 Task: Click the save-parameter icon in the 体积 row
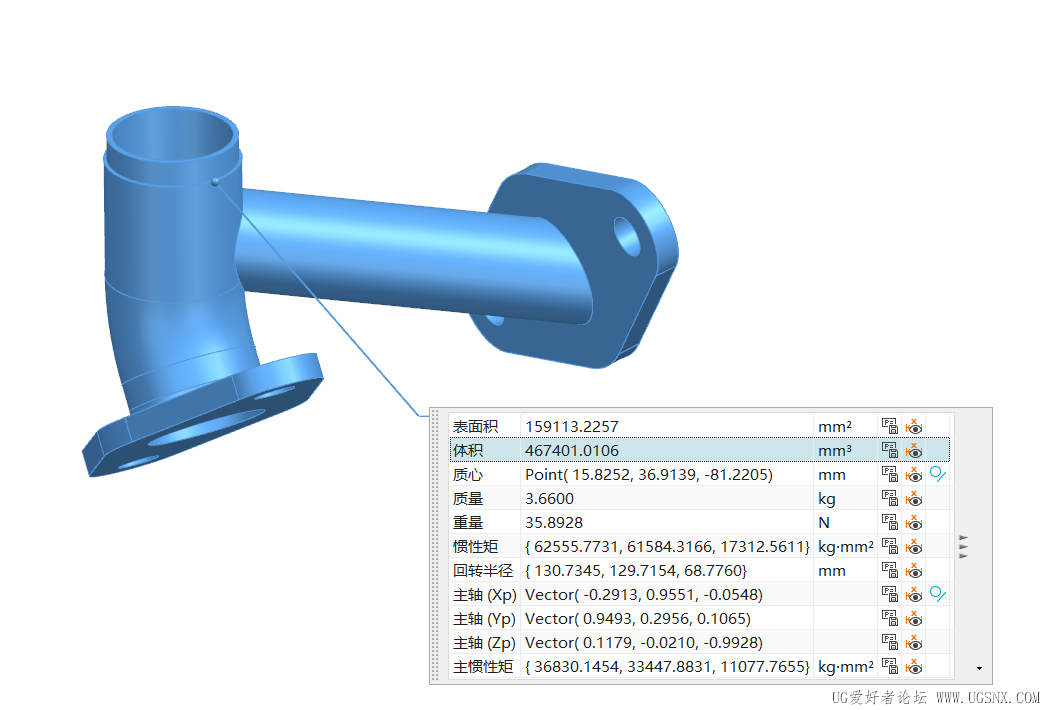pyautogui.click(x=890, y=450)
